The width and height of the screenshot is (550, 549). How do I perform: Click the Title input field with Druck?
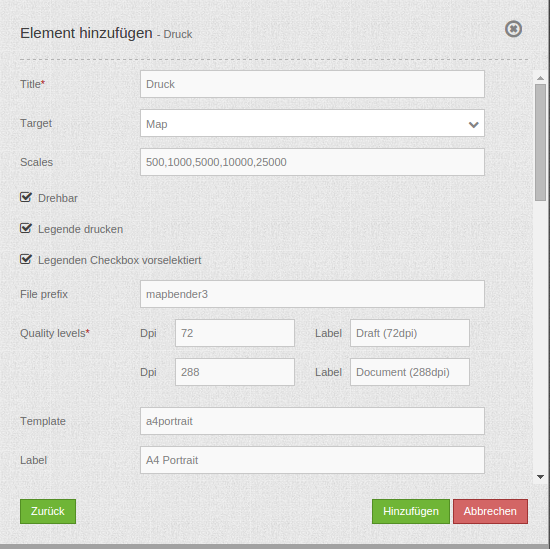click(x=312, y=84)
